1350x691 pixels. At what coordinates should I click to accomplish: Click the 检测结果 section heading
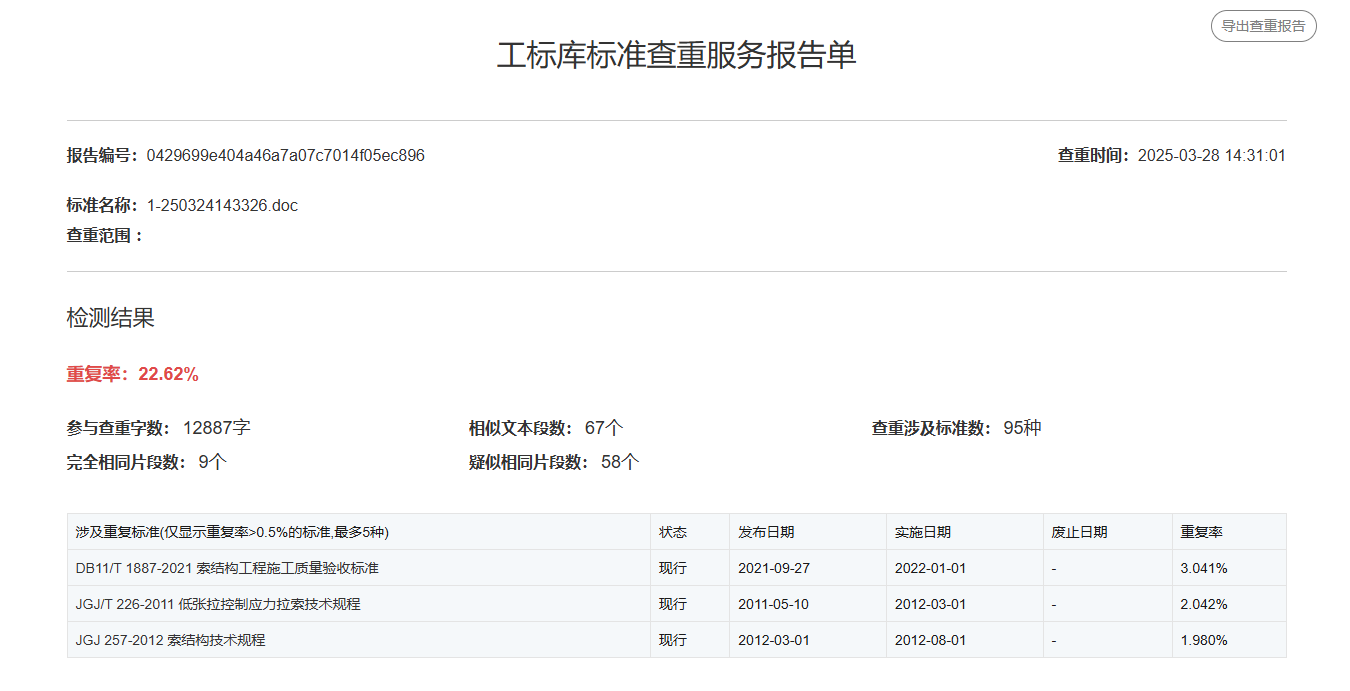tap(110, 319)
